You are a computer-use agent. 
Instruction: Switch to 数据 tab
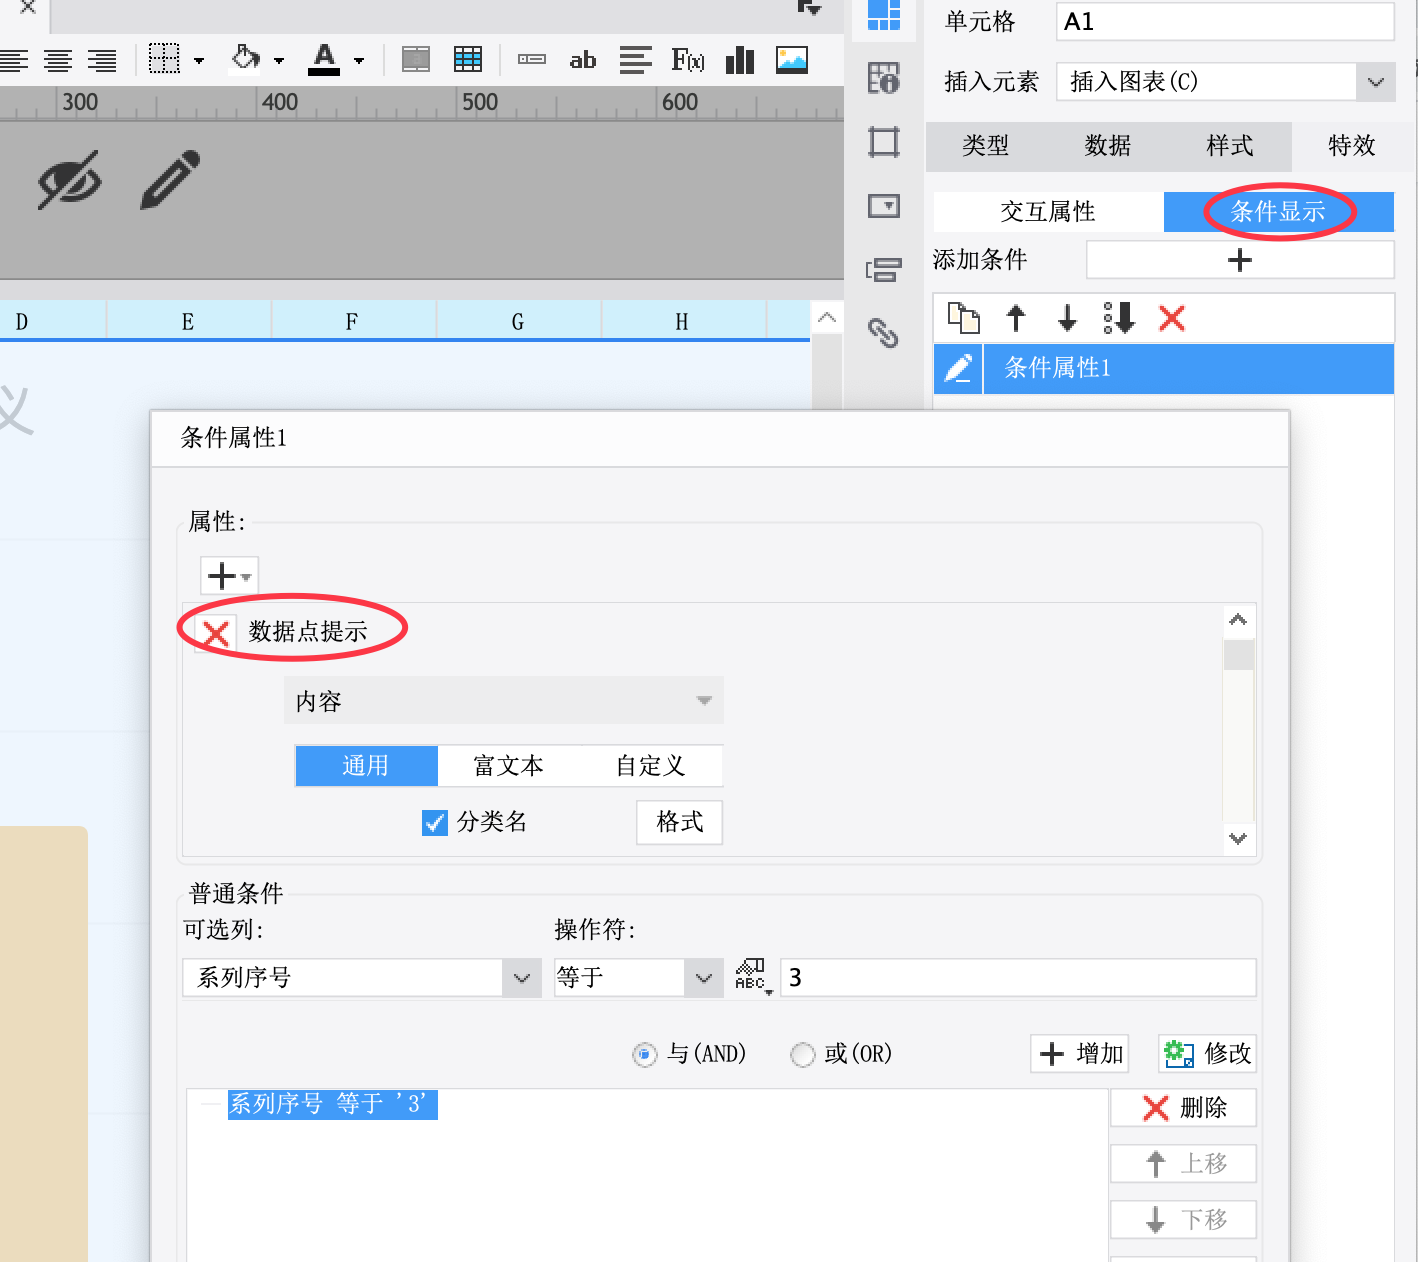point(1108,146)
